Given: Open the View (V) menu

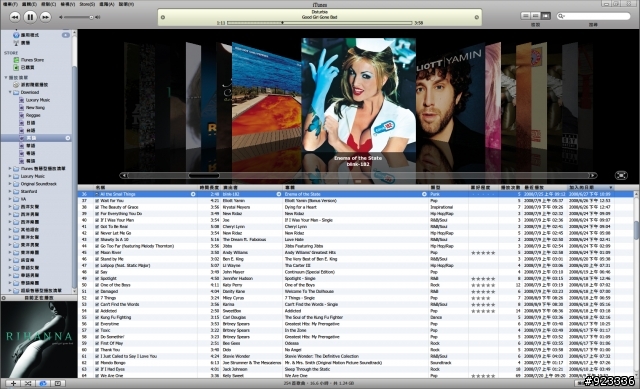Looking at the screenshot, I should click(x=68, y=4).
